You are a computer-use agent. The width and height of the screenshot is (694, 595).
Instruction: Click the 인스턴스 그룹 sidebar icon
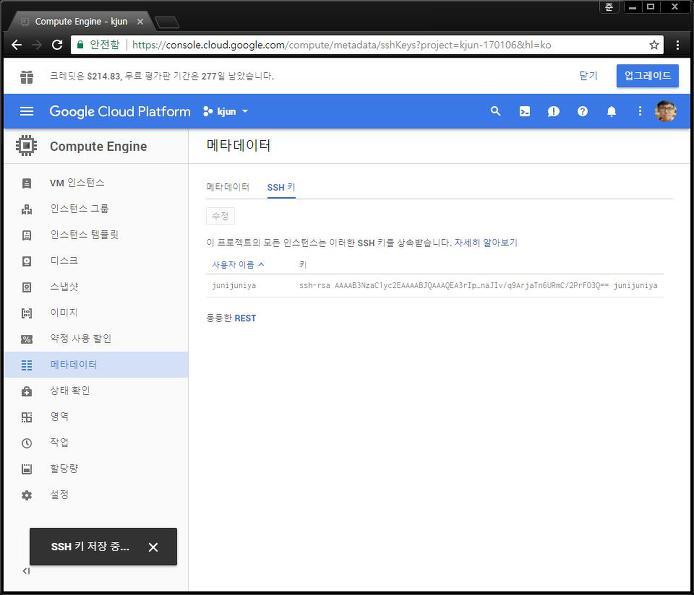pos(27,209)
